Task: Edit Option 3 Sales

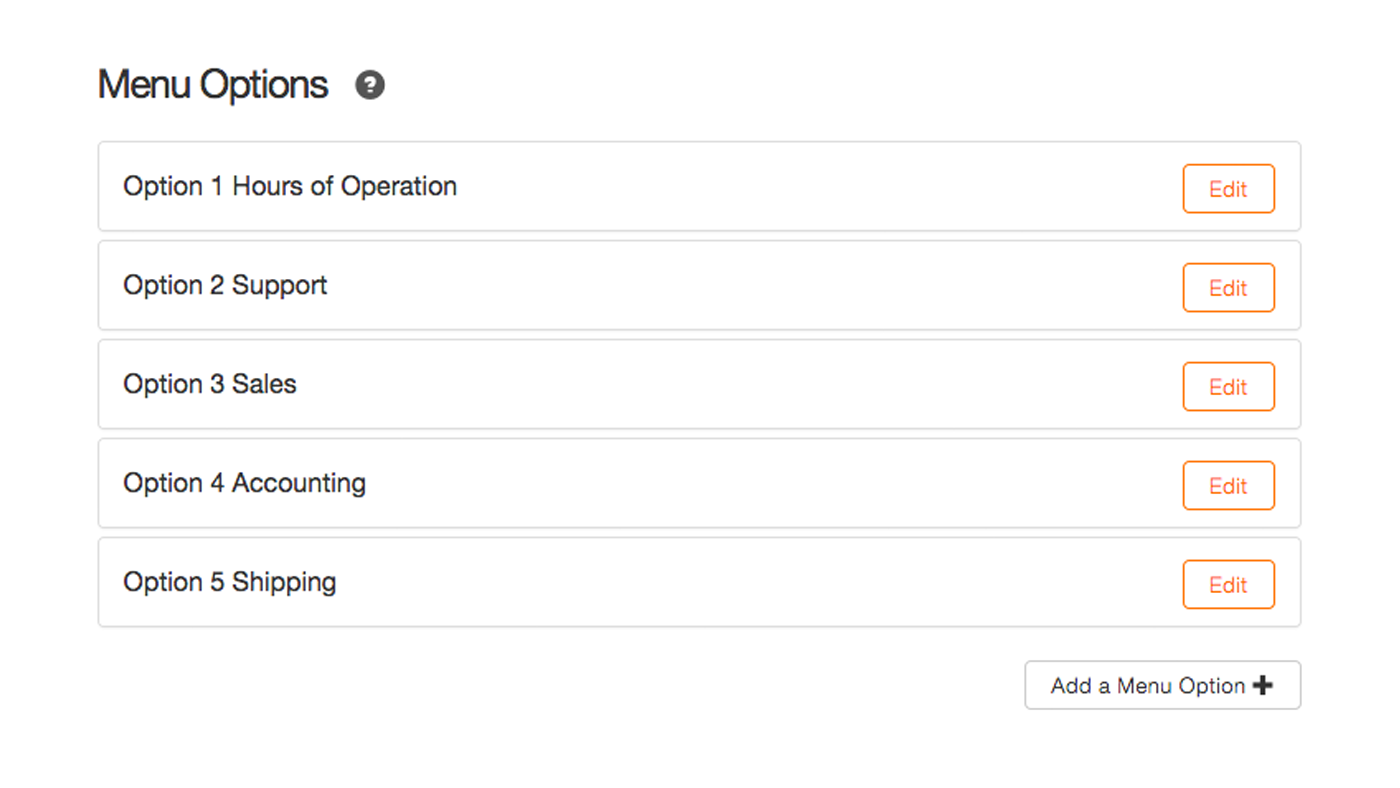Action: (1228, 387)
